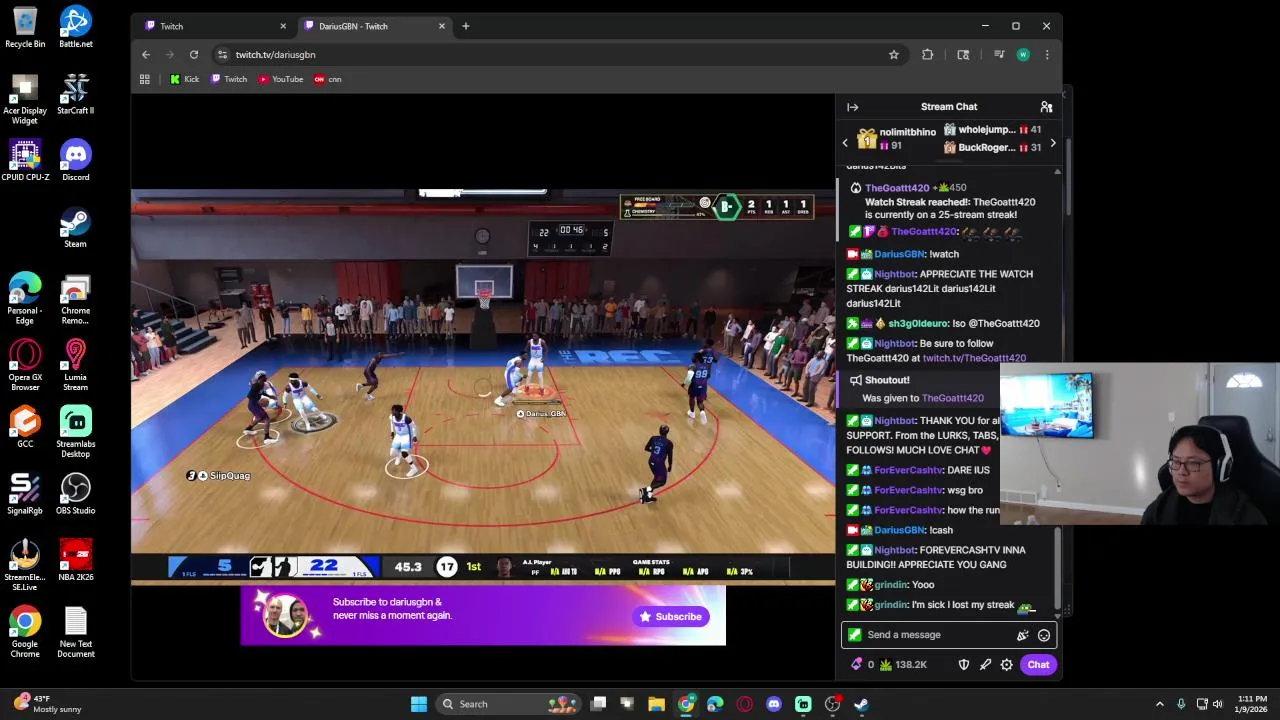Open the StarCraft II desktop icon
This screenshot has width=1280, height=720.
[76, 94]
